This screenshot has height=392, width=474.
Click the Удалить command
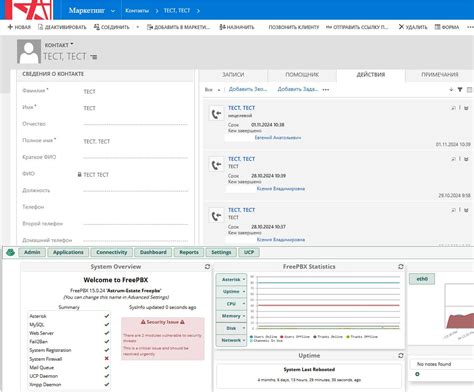tap(413, 27)
